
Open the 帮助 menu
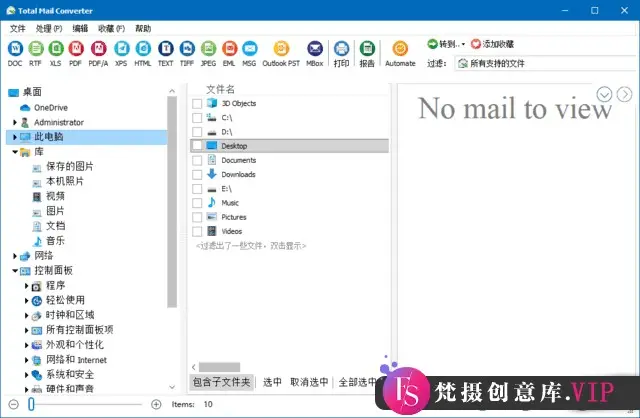(x=143, y=29)
